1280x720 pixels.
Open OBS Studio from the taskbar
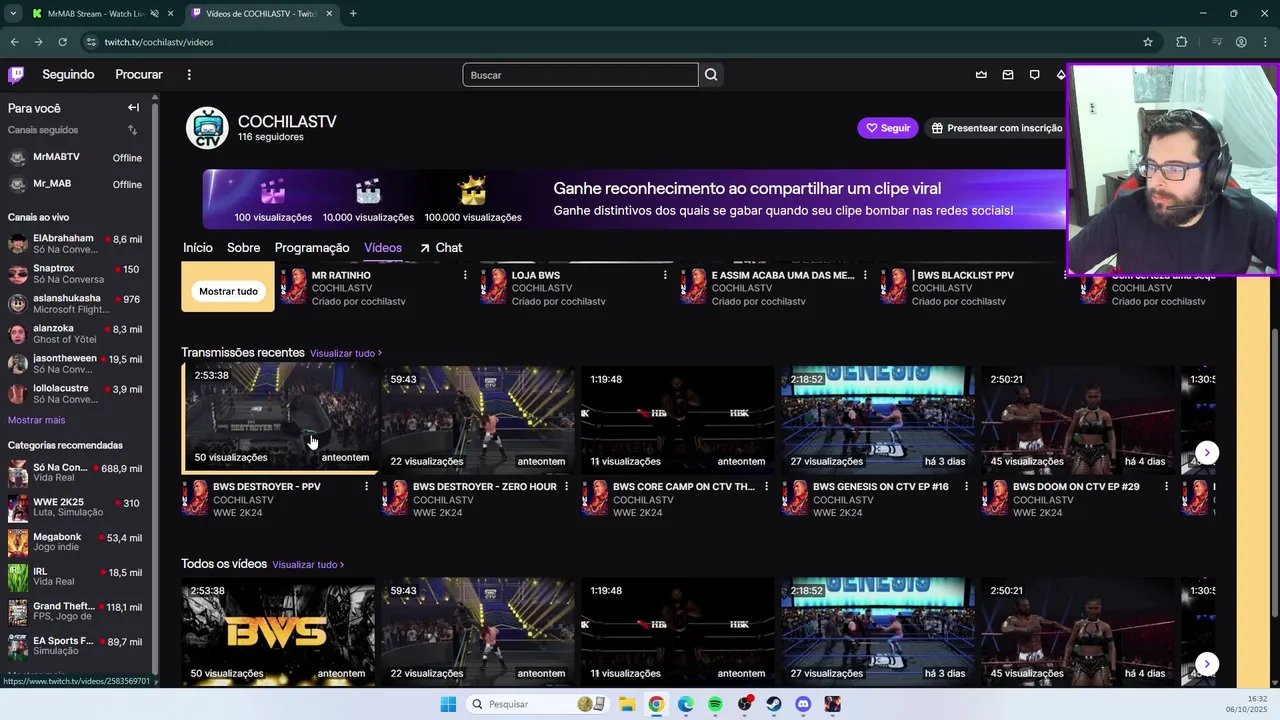[744, 704]
